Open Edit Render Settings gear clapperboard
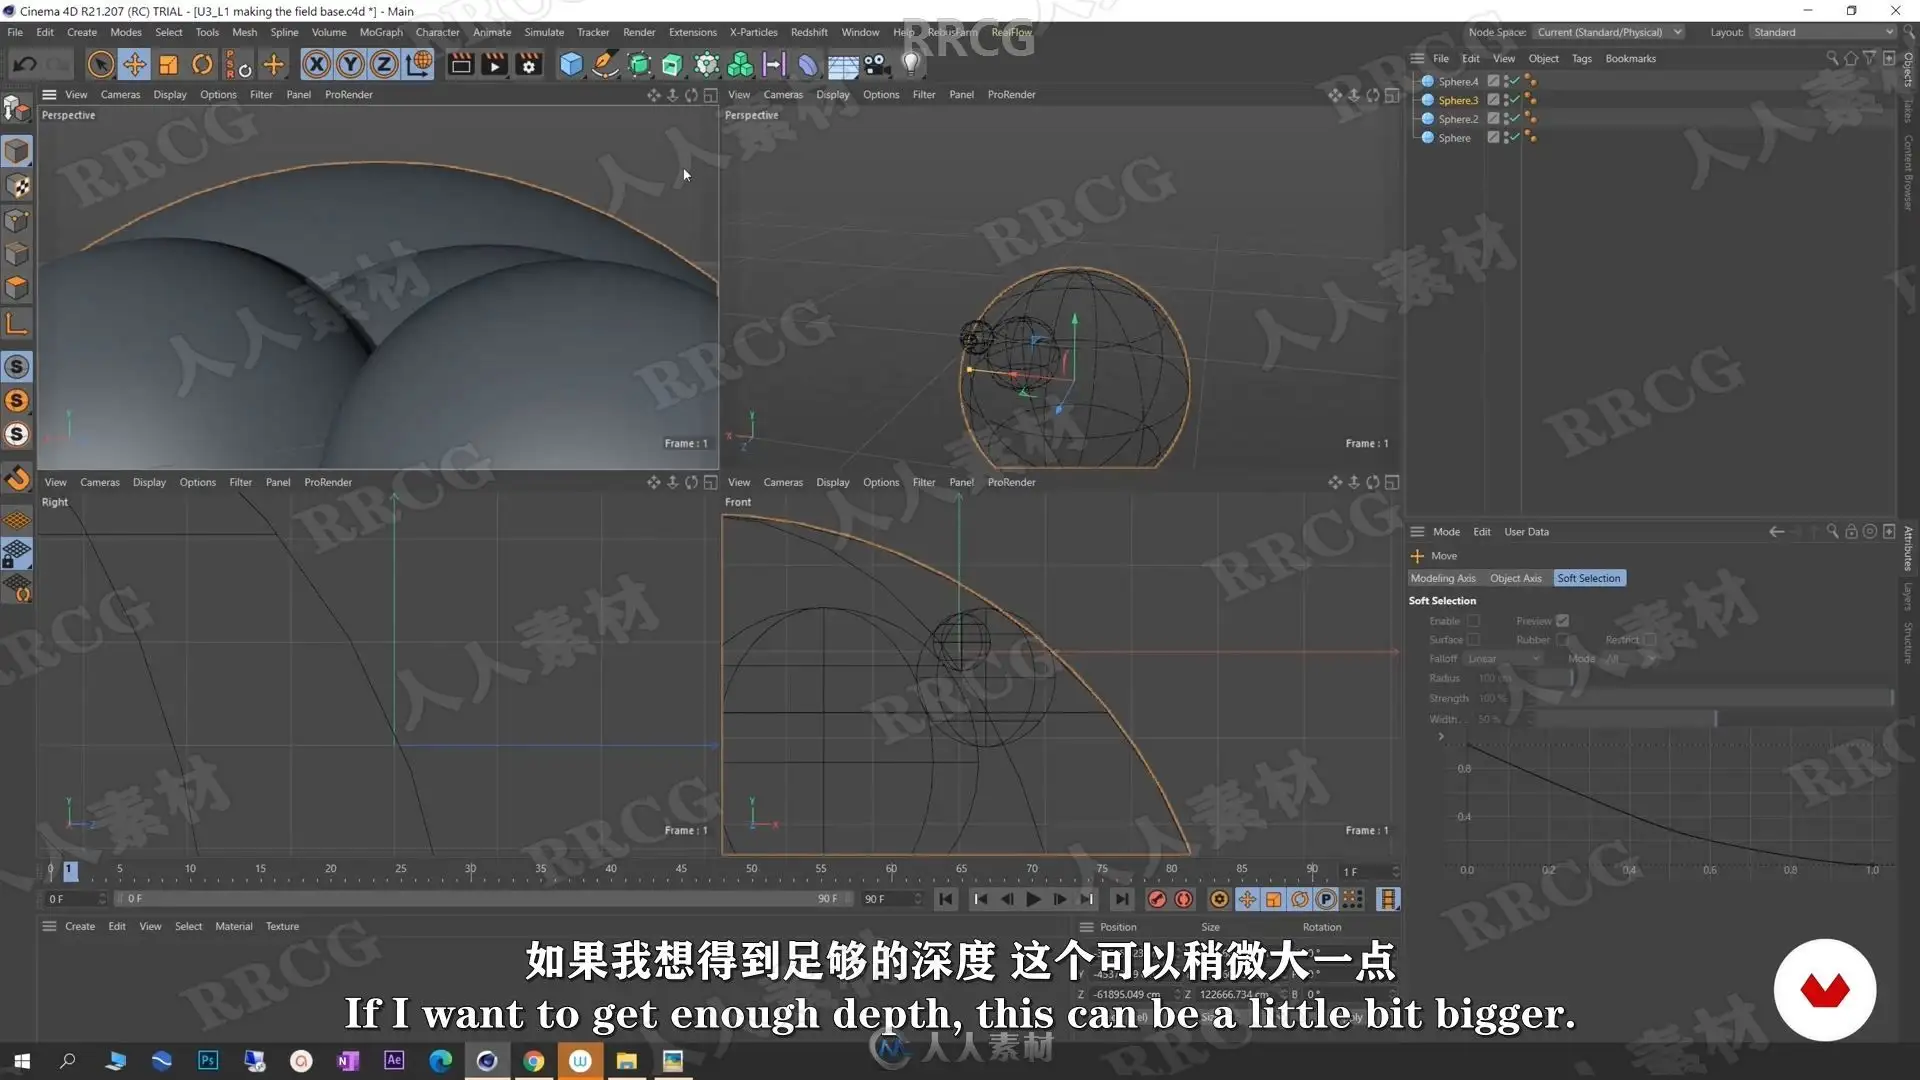Screen dimensions: 1920x1080 pos(529,65)
